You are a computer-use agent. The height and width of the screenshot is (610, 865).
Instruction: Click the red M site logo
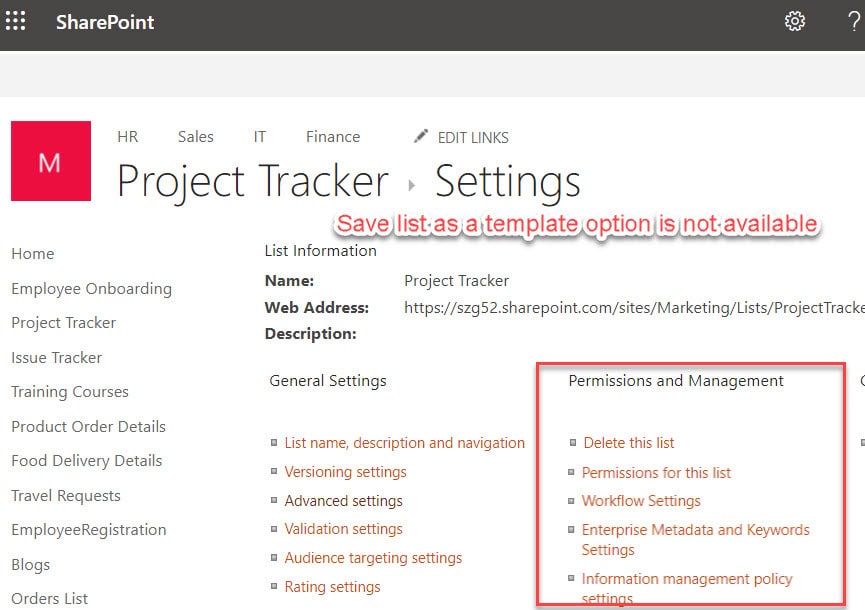(x=51, y=161)
